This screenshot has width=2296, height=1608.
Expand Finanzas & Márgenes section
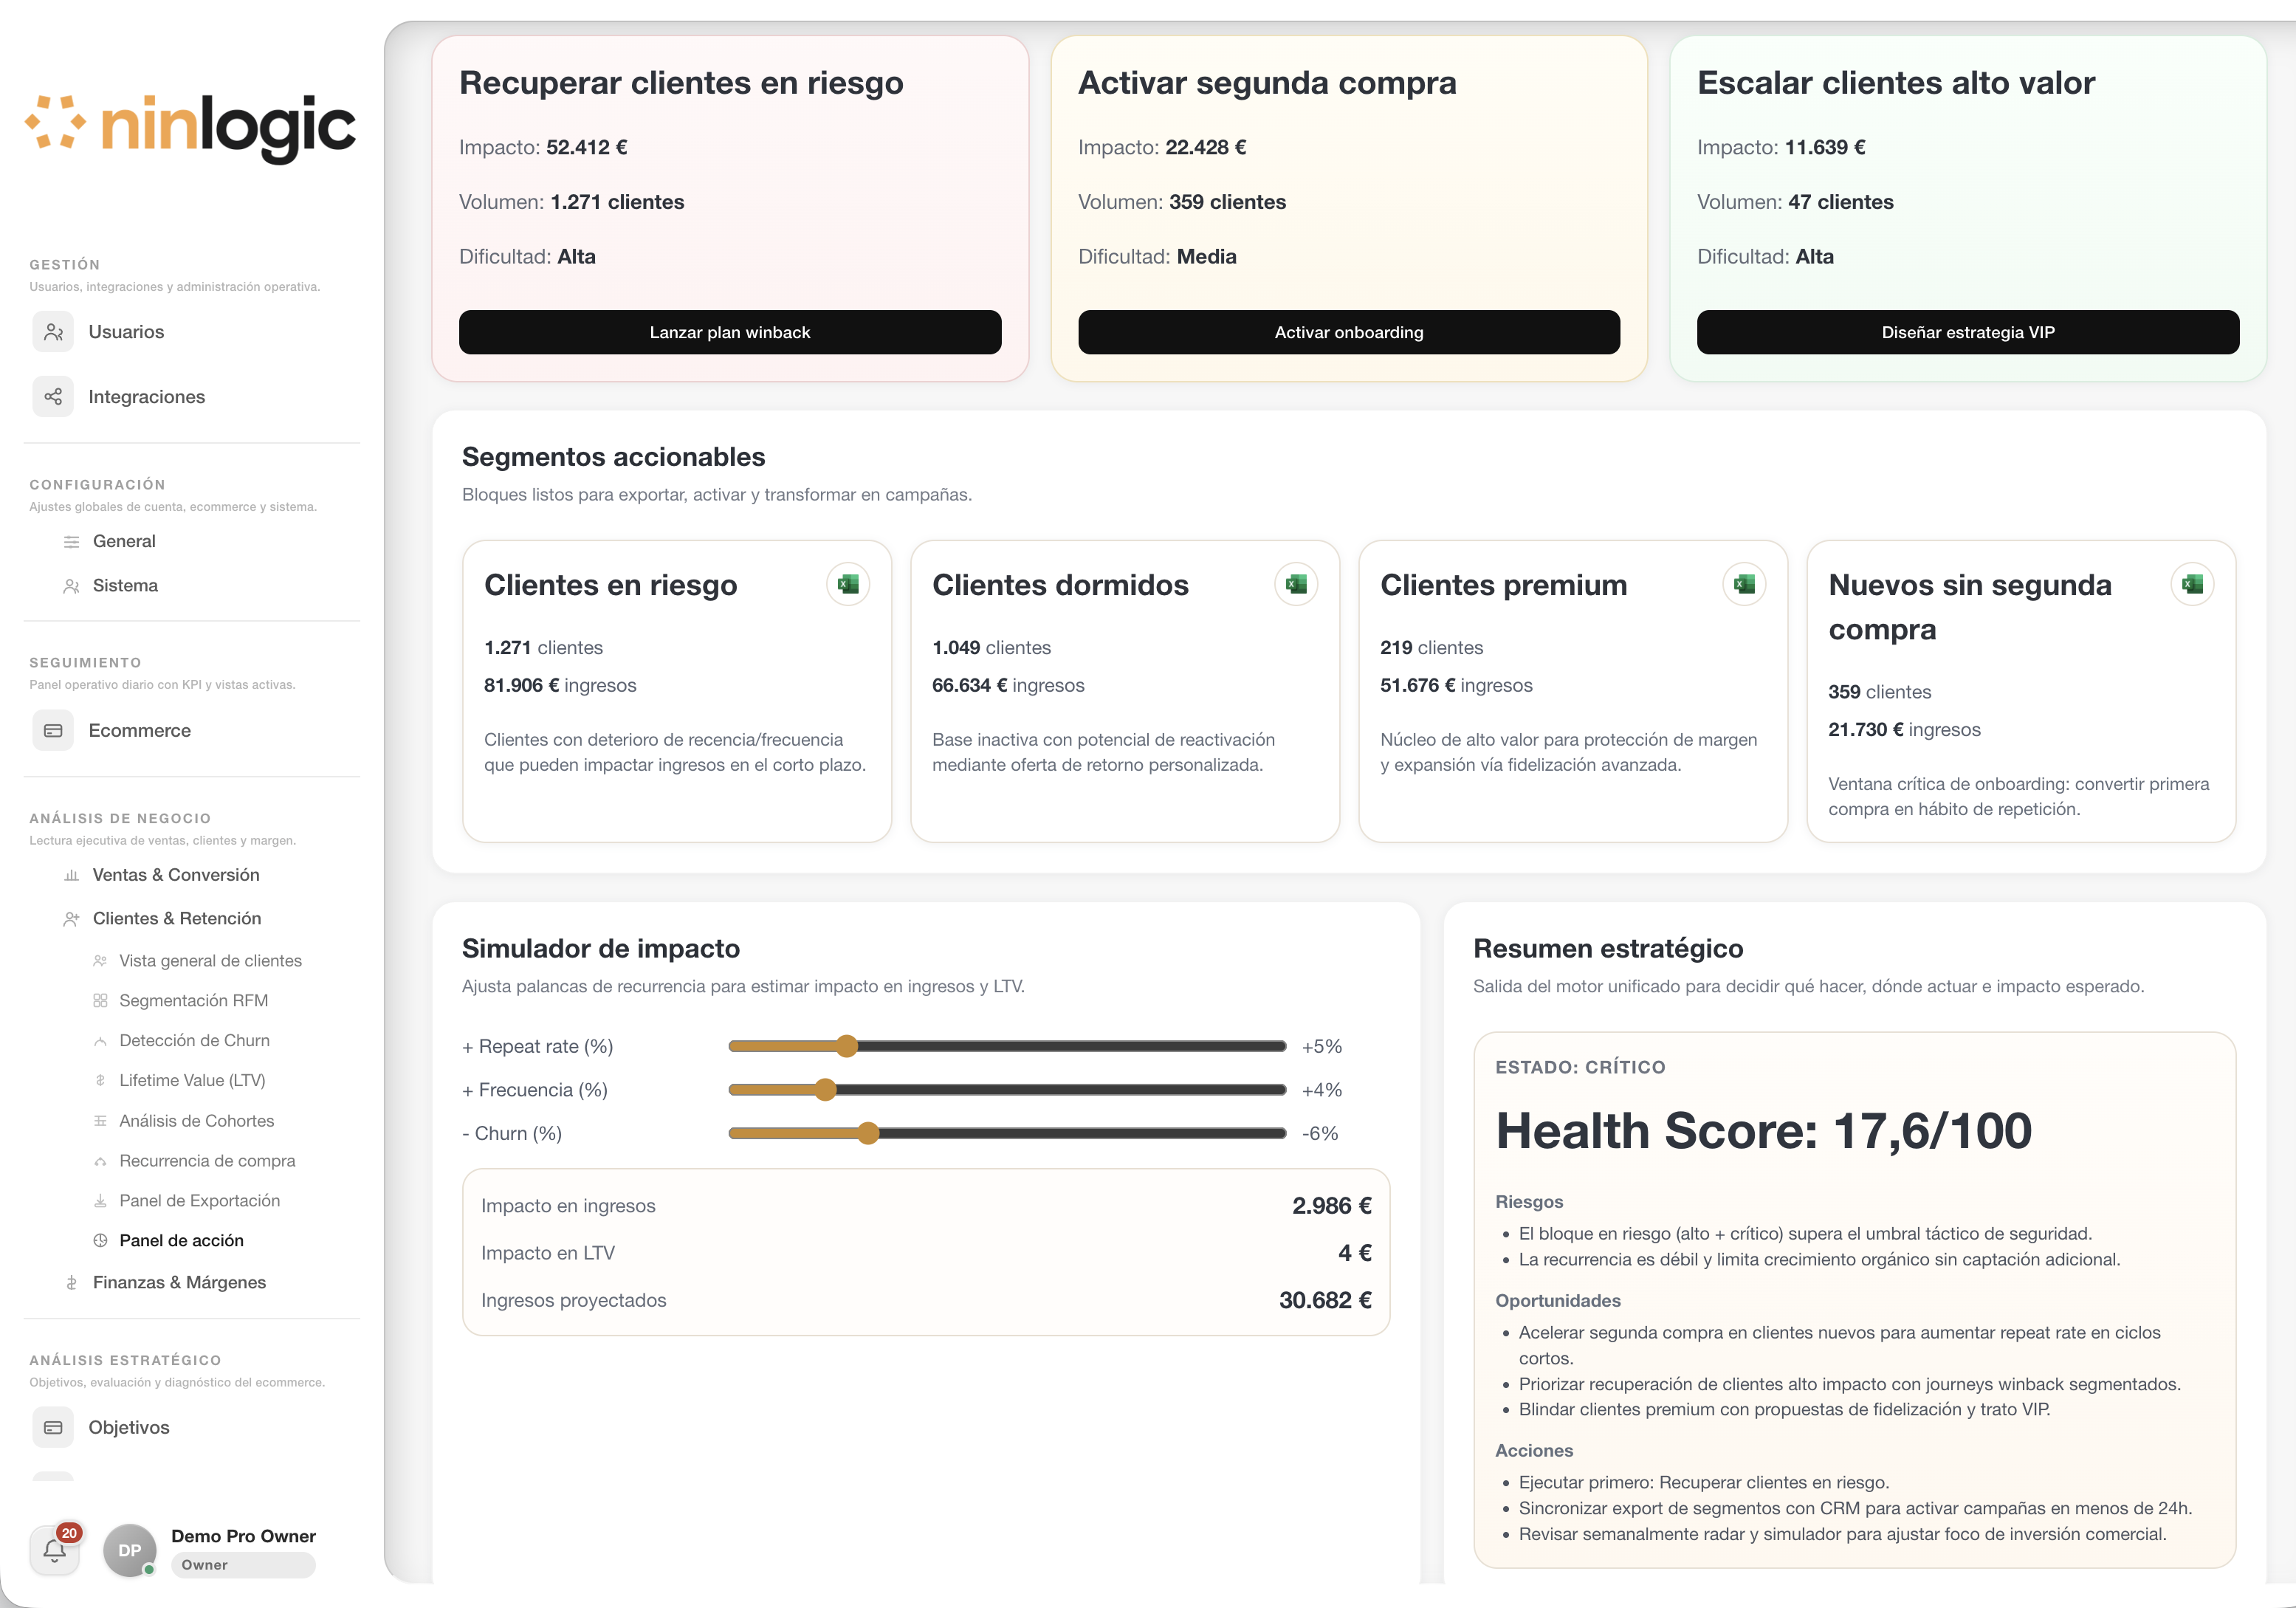179,1282
